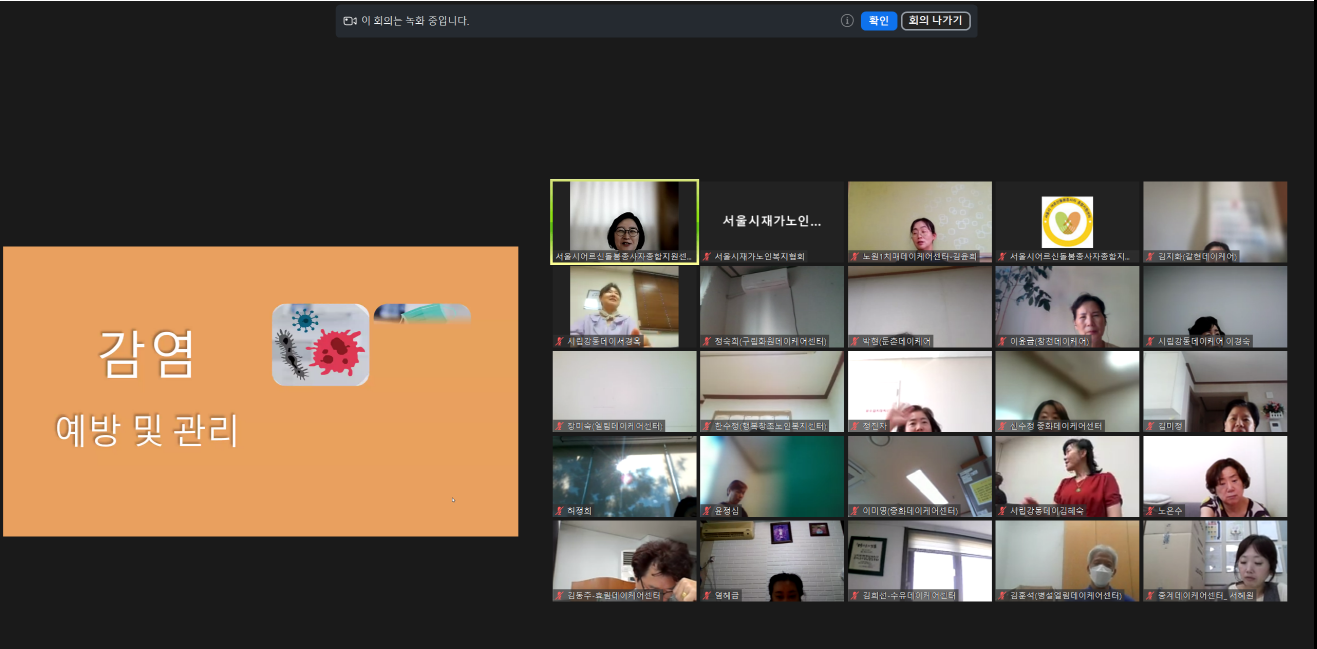Click the recording camera icon in the notification bar
Image resolution: width=1317 pixels, height=649 pixels.
tap(350, 21)
